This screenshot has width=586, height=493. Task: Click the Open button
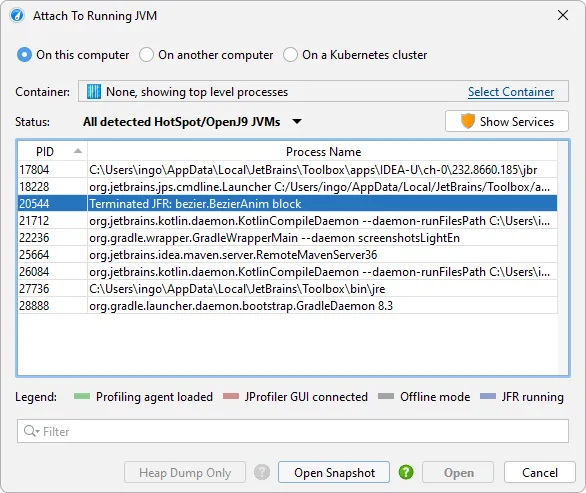pos(458,472)
